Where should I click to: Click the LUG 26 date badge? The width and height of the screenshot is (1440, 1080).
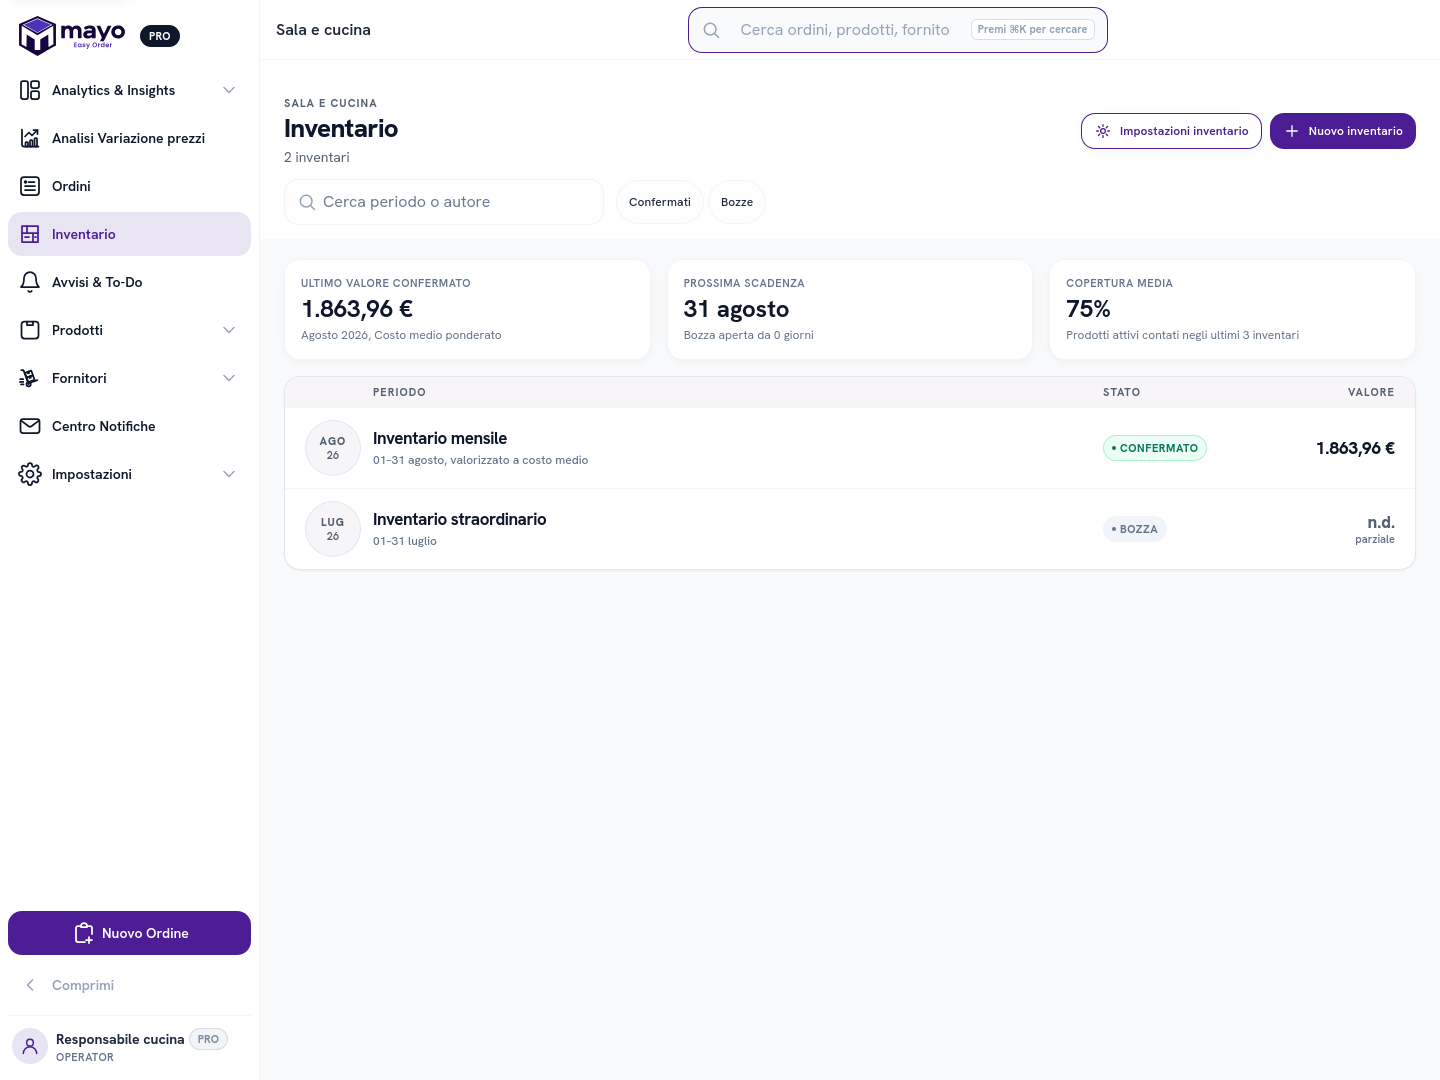[x=333, y=529]
